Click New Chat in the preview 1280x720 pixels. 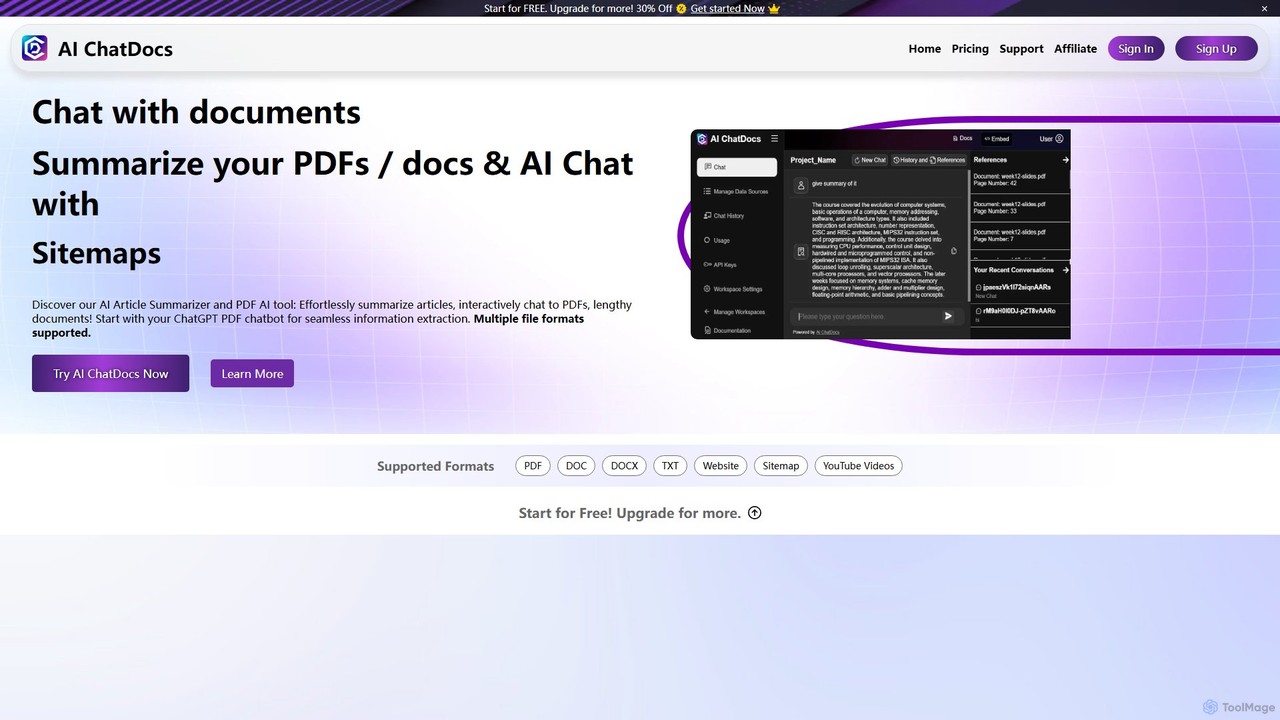click(x=870, y=160)
